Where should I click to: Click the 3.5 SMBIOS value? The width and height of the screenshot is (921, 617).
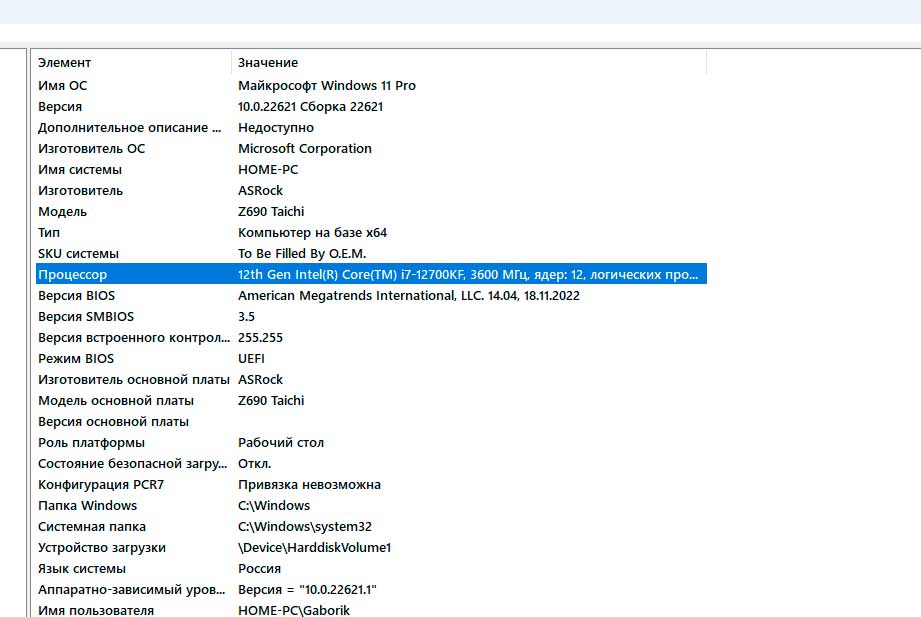point(246,317)
